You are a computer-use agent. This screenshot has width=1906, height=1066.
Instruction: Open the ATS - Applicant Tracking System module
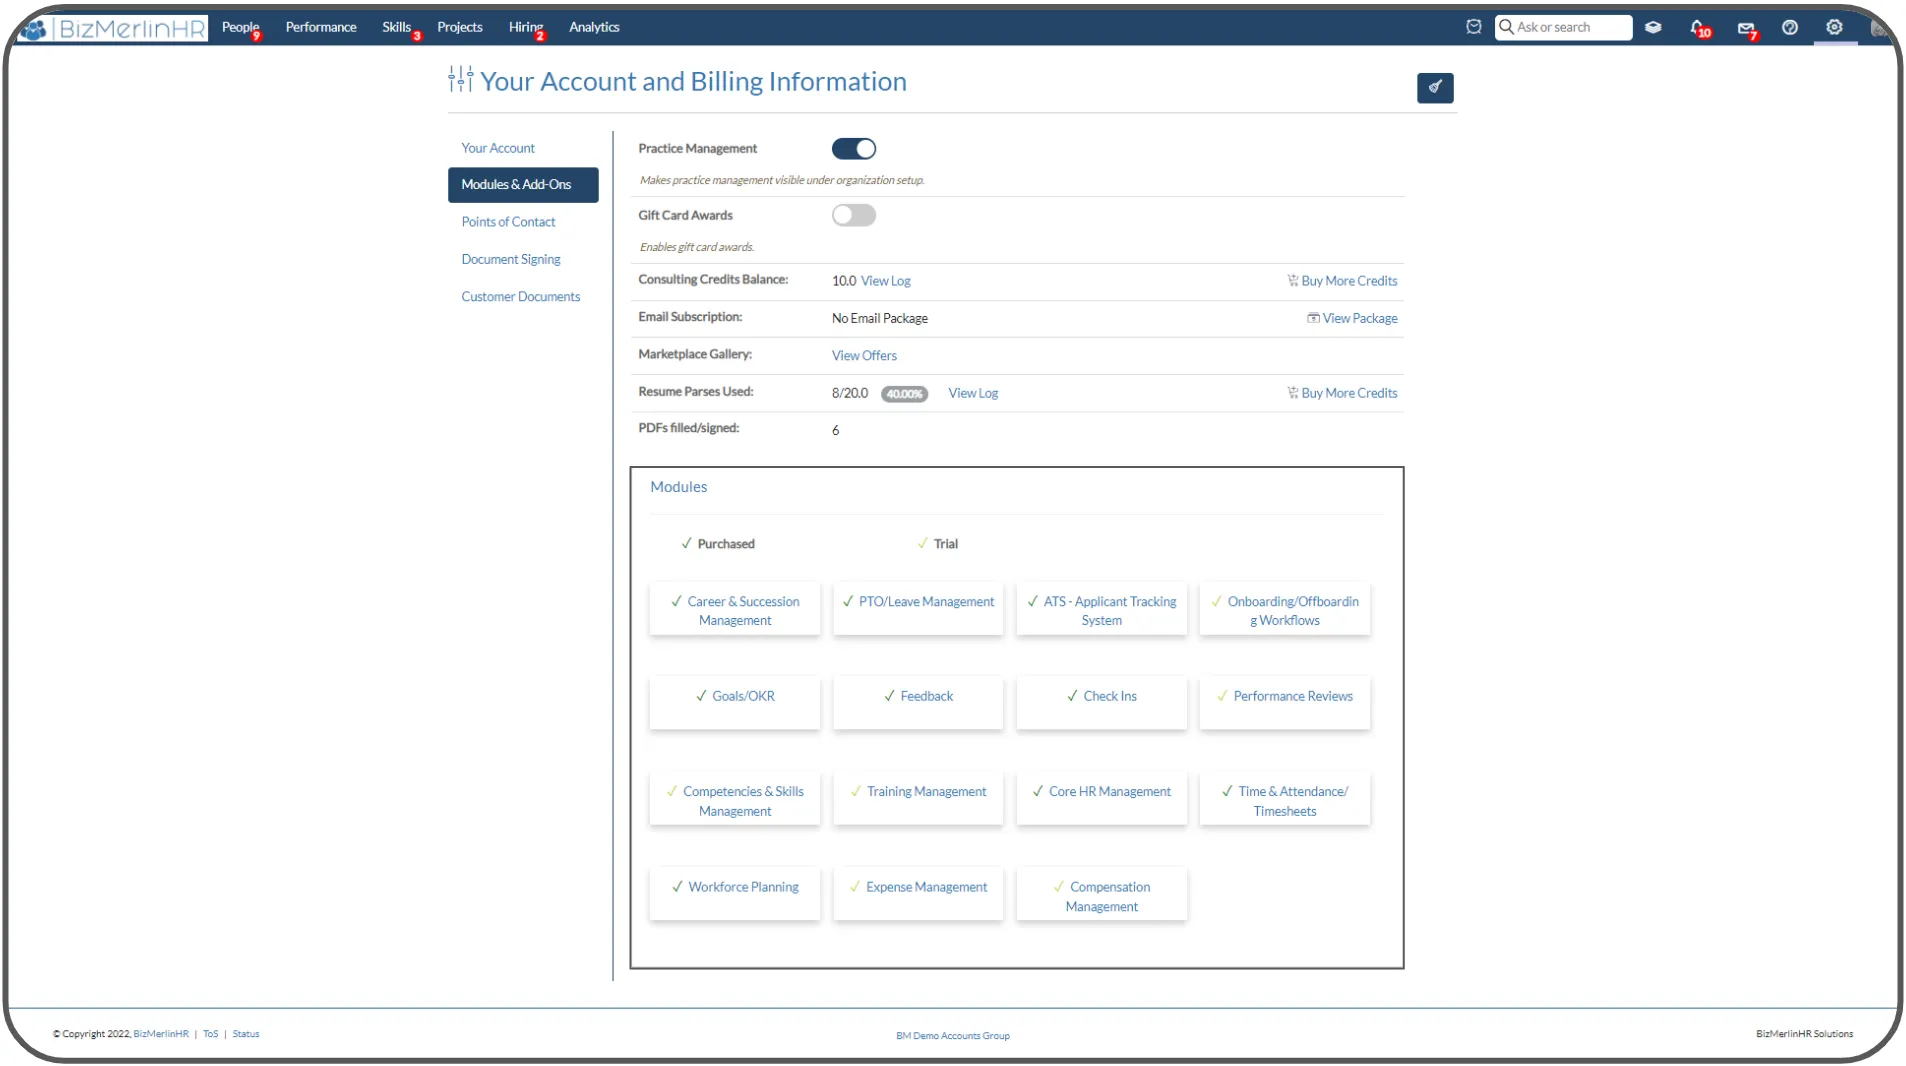1101,610
